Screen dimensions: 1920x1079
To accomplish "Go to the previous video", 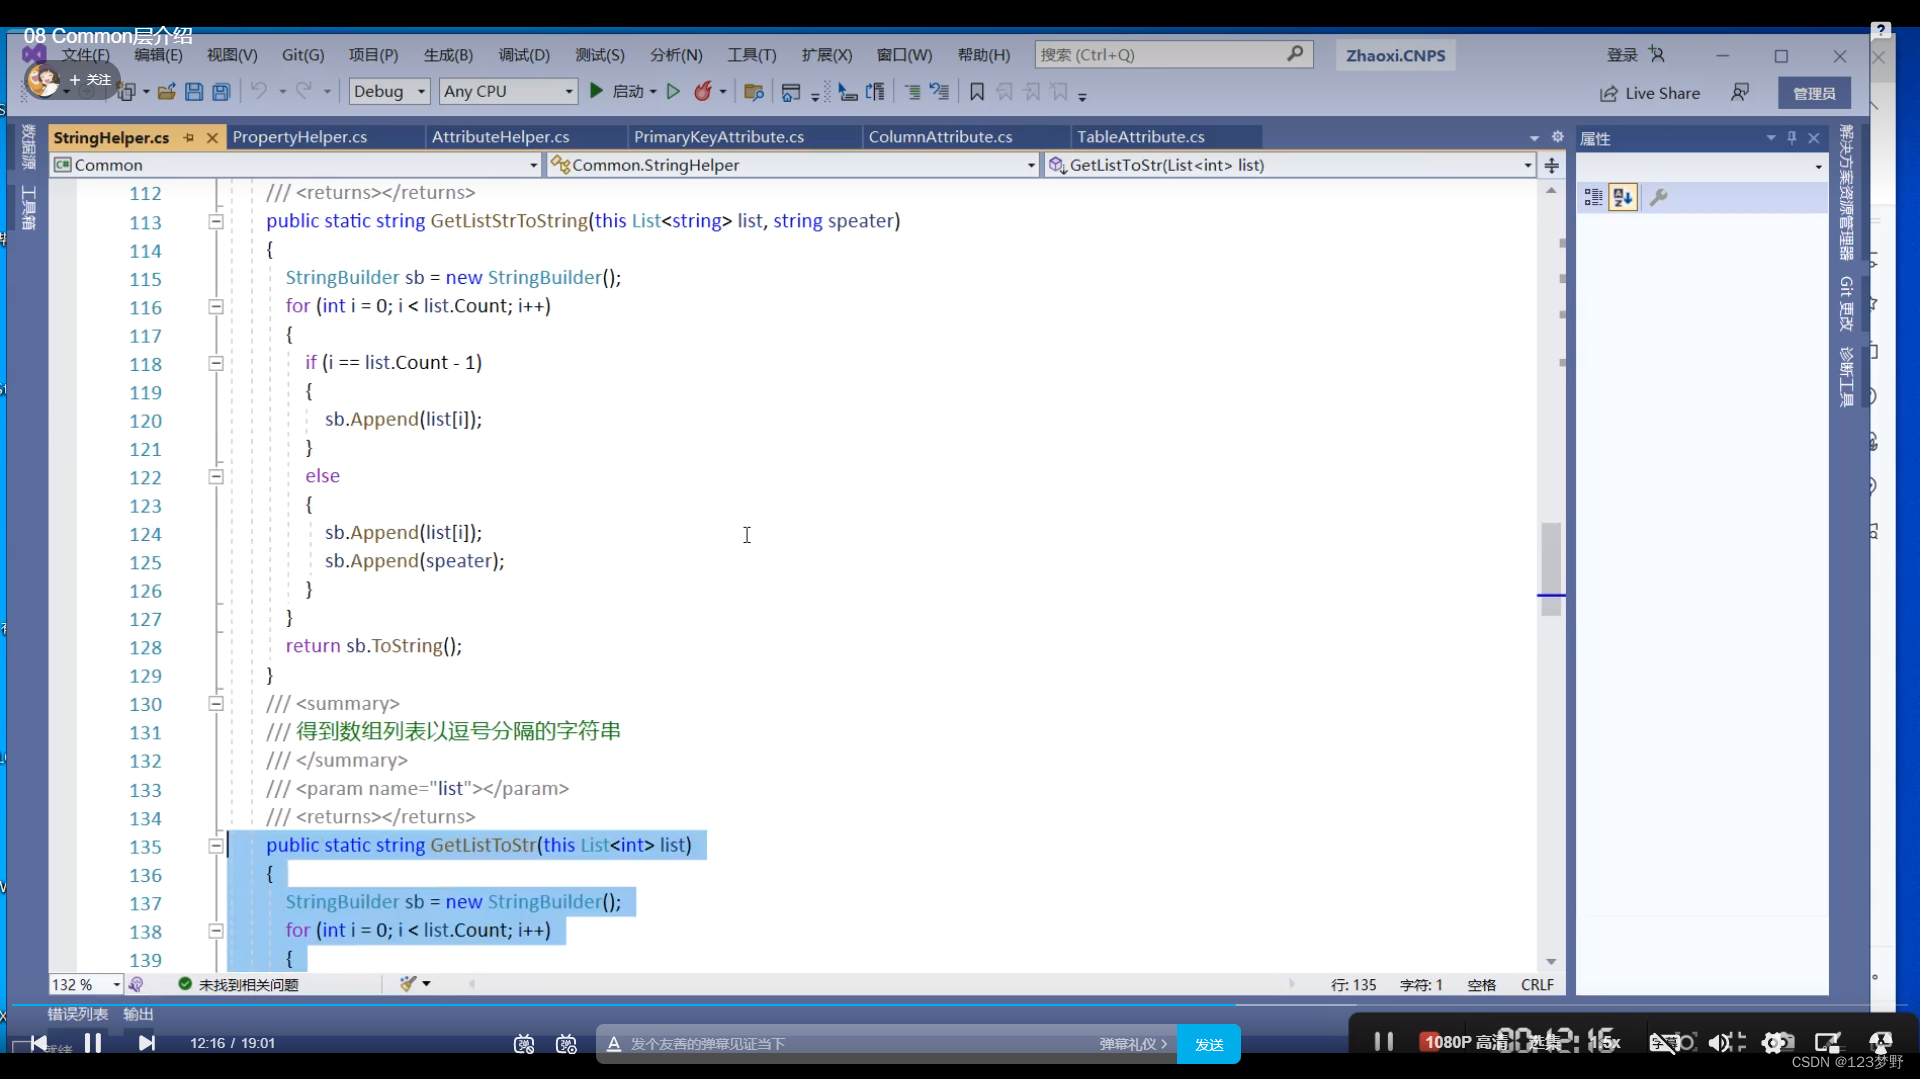I will point(38,1043).
